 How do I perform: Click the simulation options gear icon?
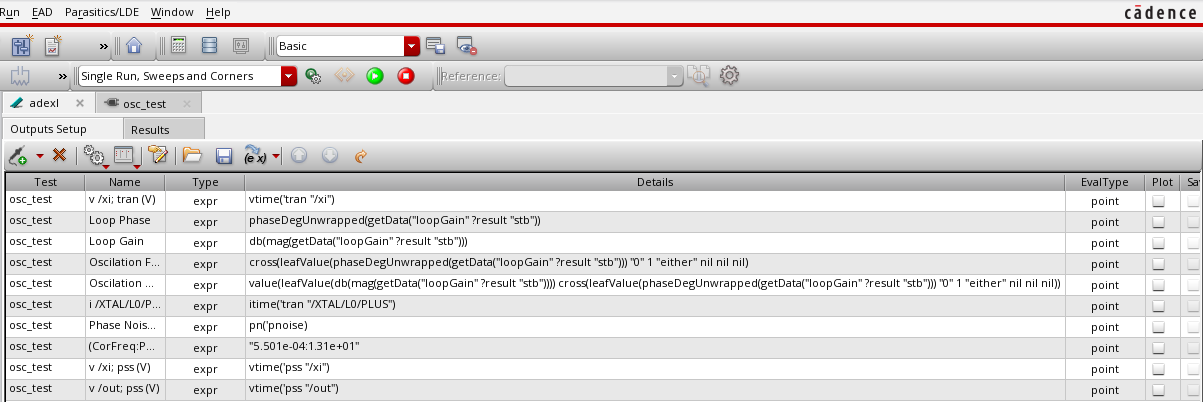(313, 76)
